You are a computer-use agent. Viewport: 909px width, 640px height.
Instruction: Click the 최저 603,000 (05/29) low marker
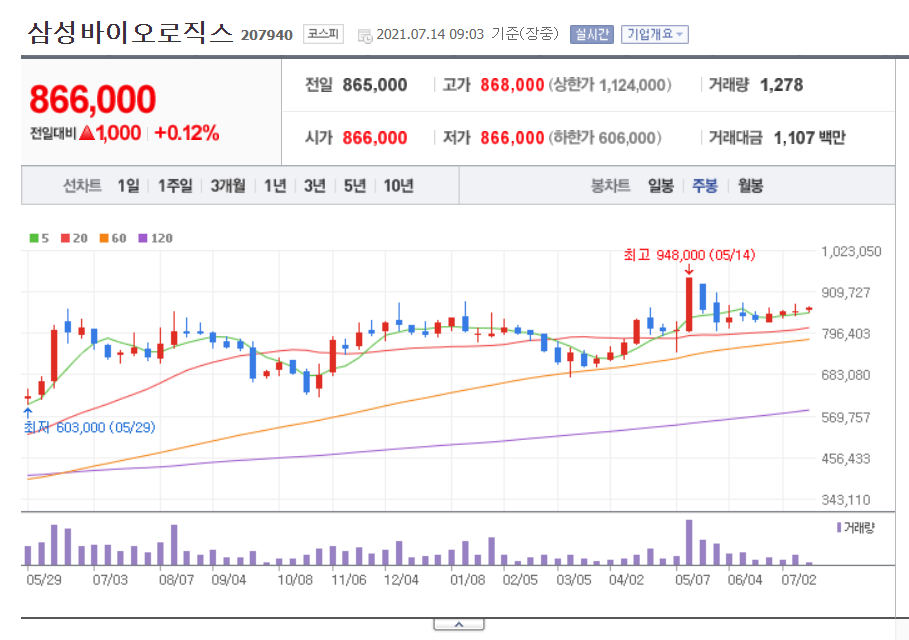click(89, 428)
